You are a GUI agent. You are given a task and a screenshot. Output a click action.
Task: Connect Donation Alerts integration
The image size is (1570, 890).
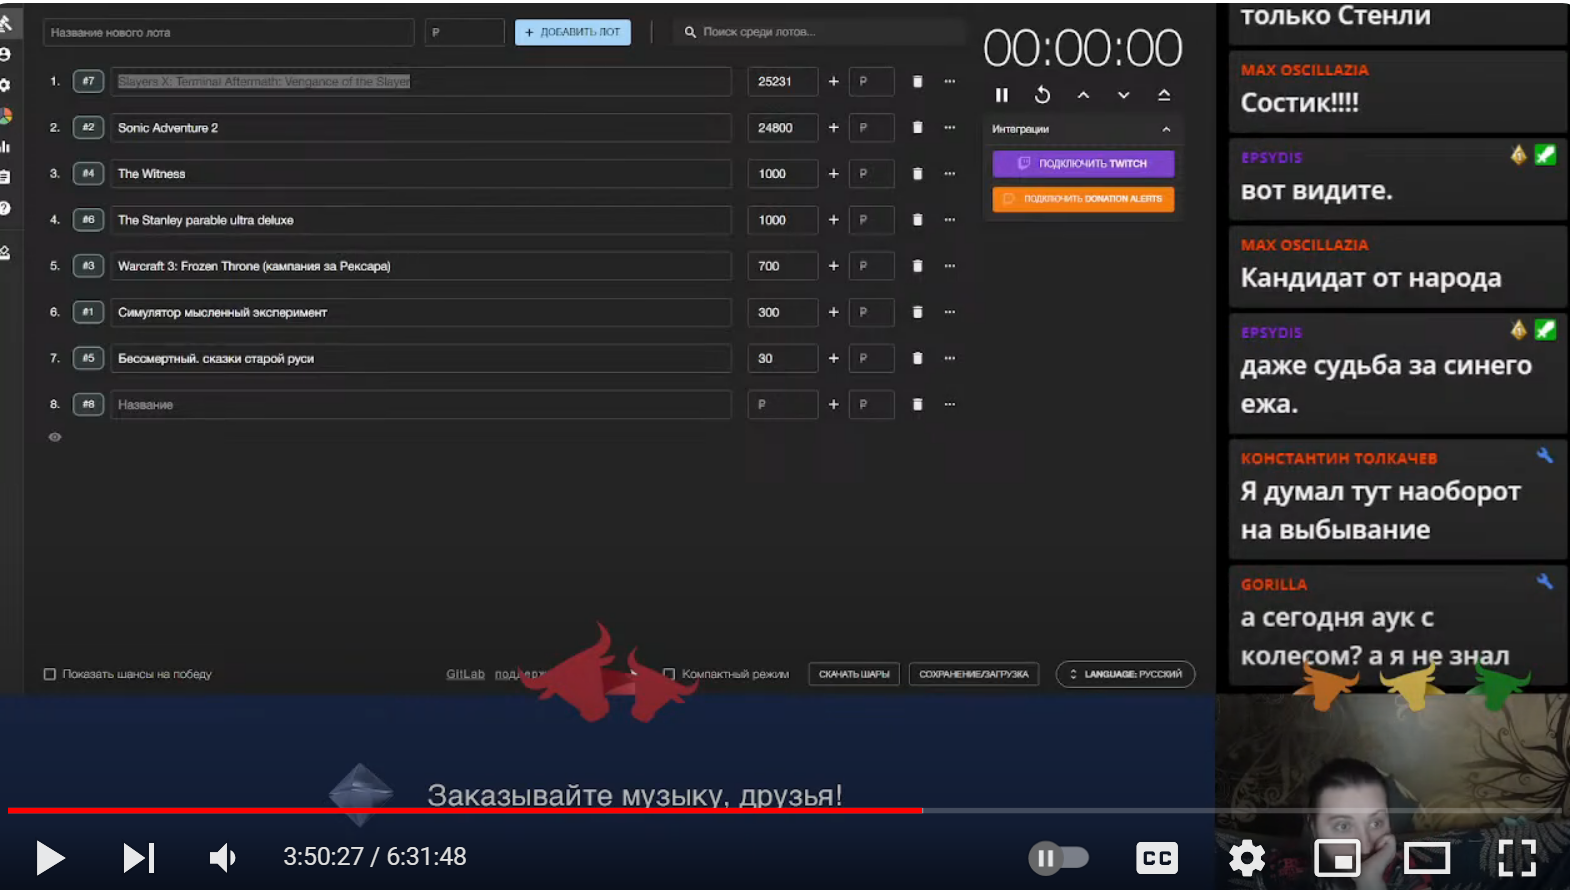pyautogui.click(x=1083, y=199)
